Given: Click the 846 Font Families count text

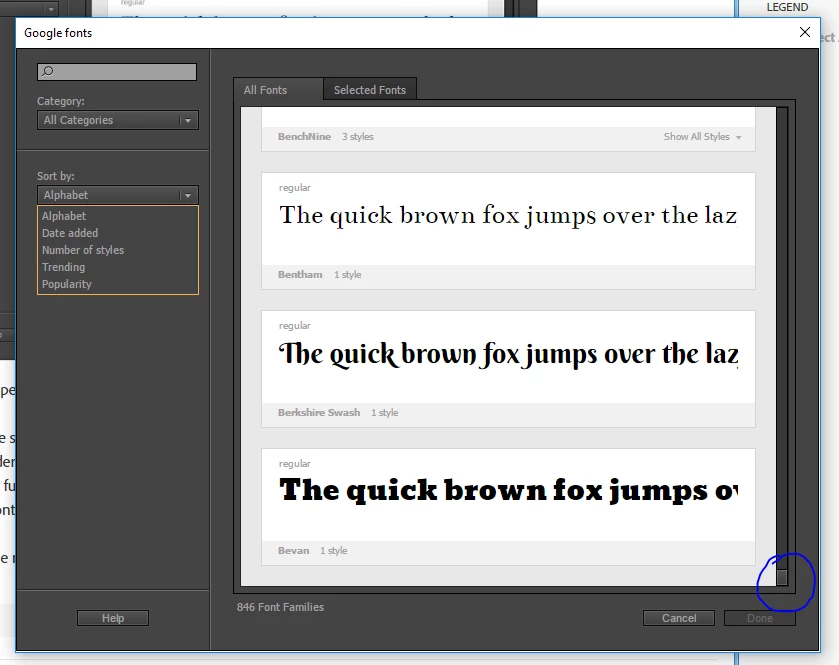Looking at the screenshot, I should (280, 607).
